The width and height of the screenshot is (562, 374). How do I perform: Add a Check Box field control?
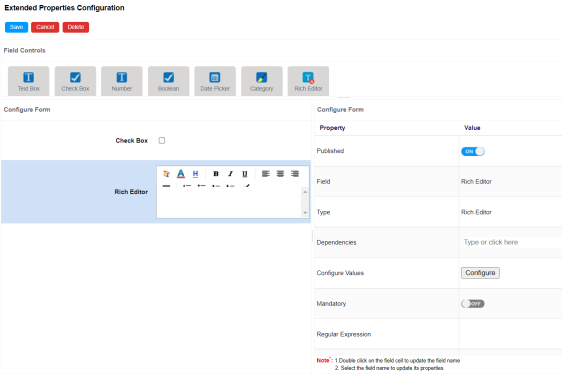[75, 81]
